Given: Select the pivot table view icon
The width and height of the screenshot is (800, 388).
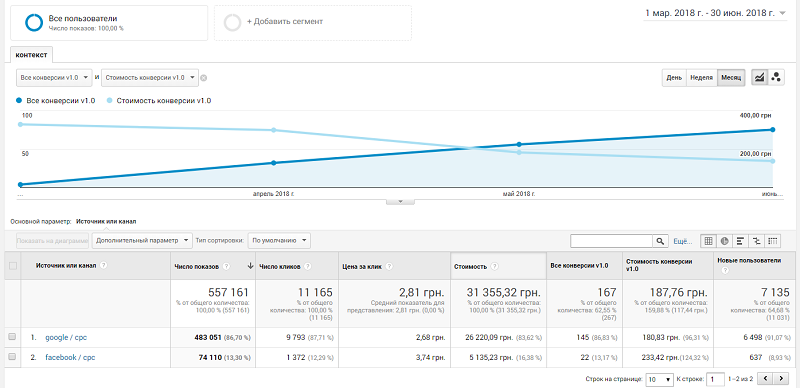Looking at the screenshot, I should [773, 241].
